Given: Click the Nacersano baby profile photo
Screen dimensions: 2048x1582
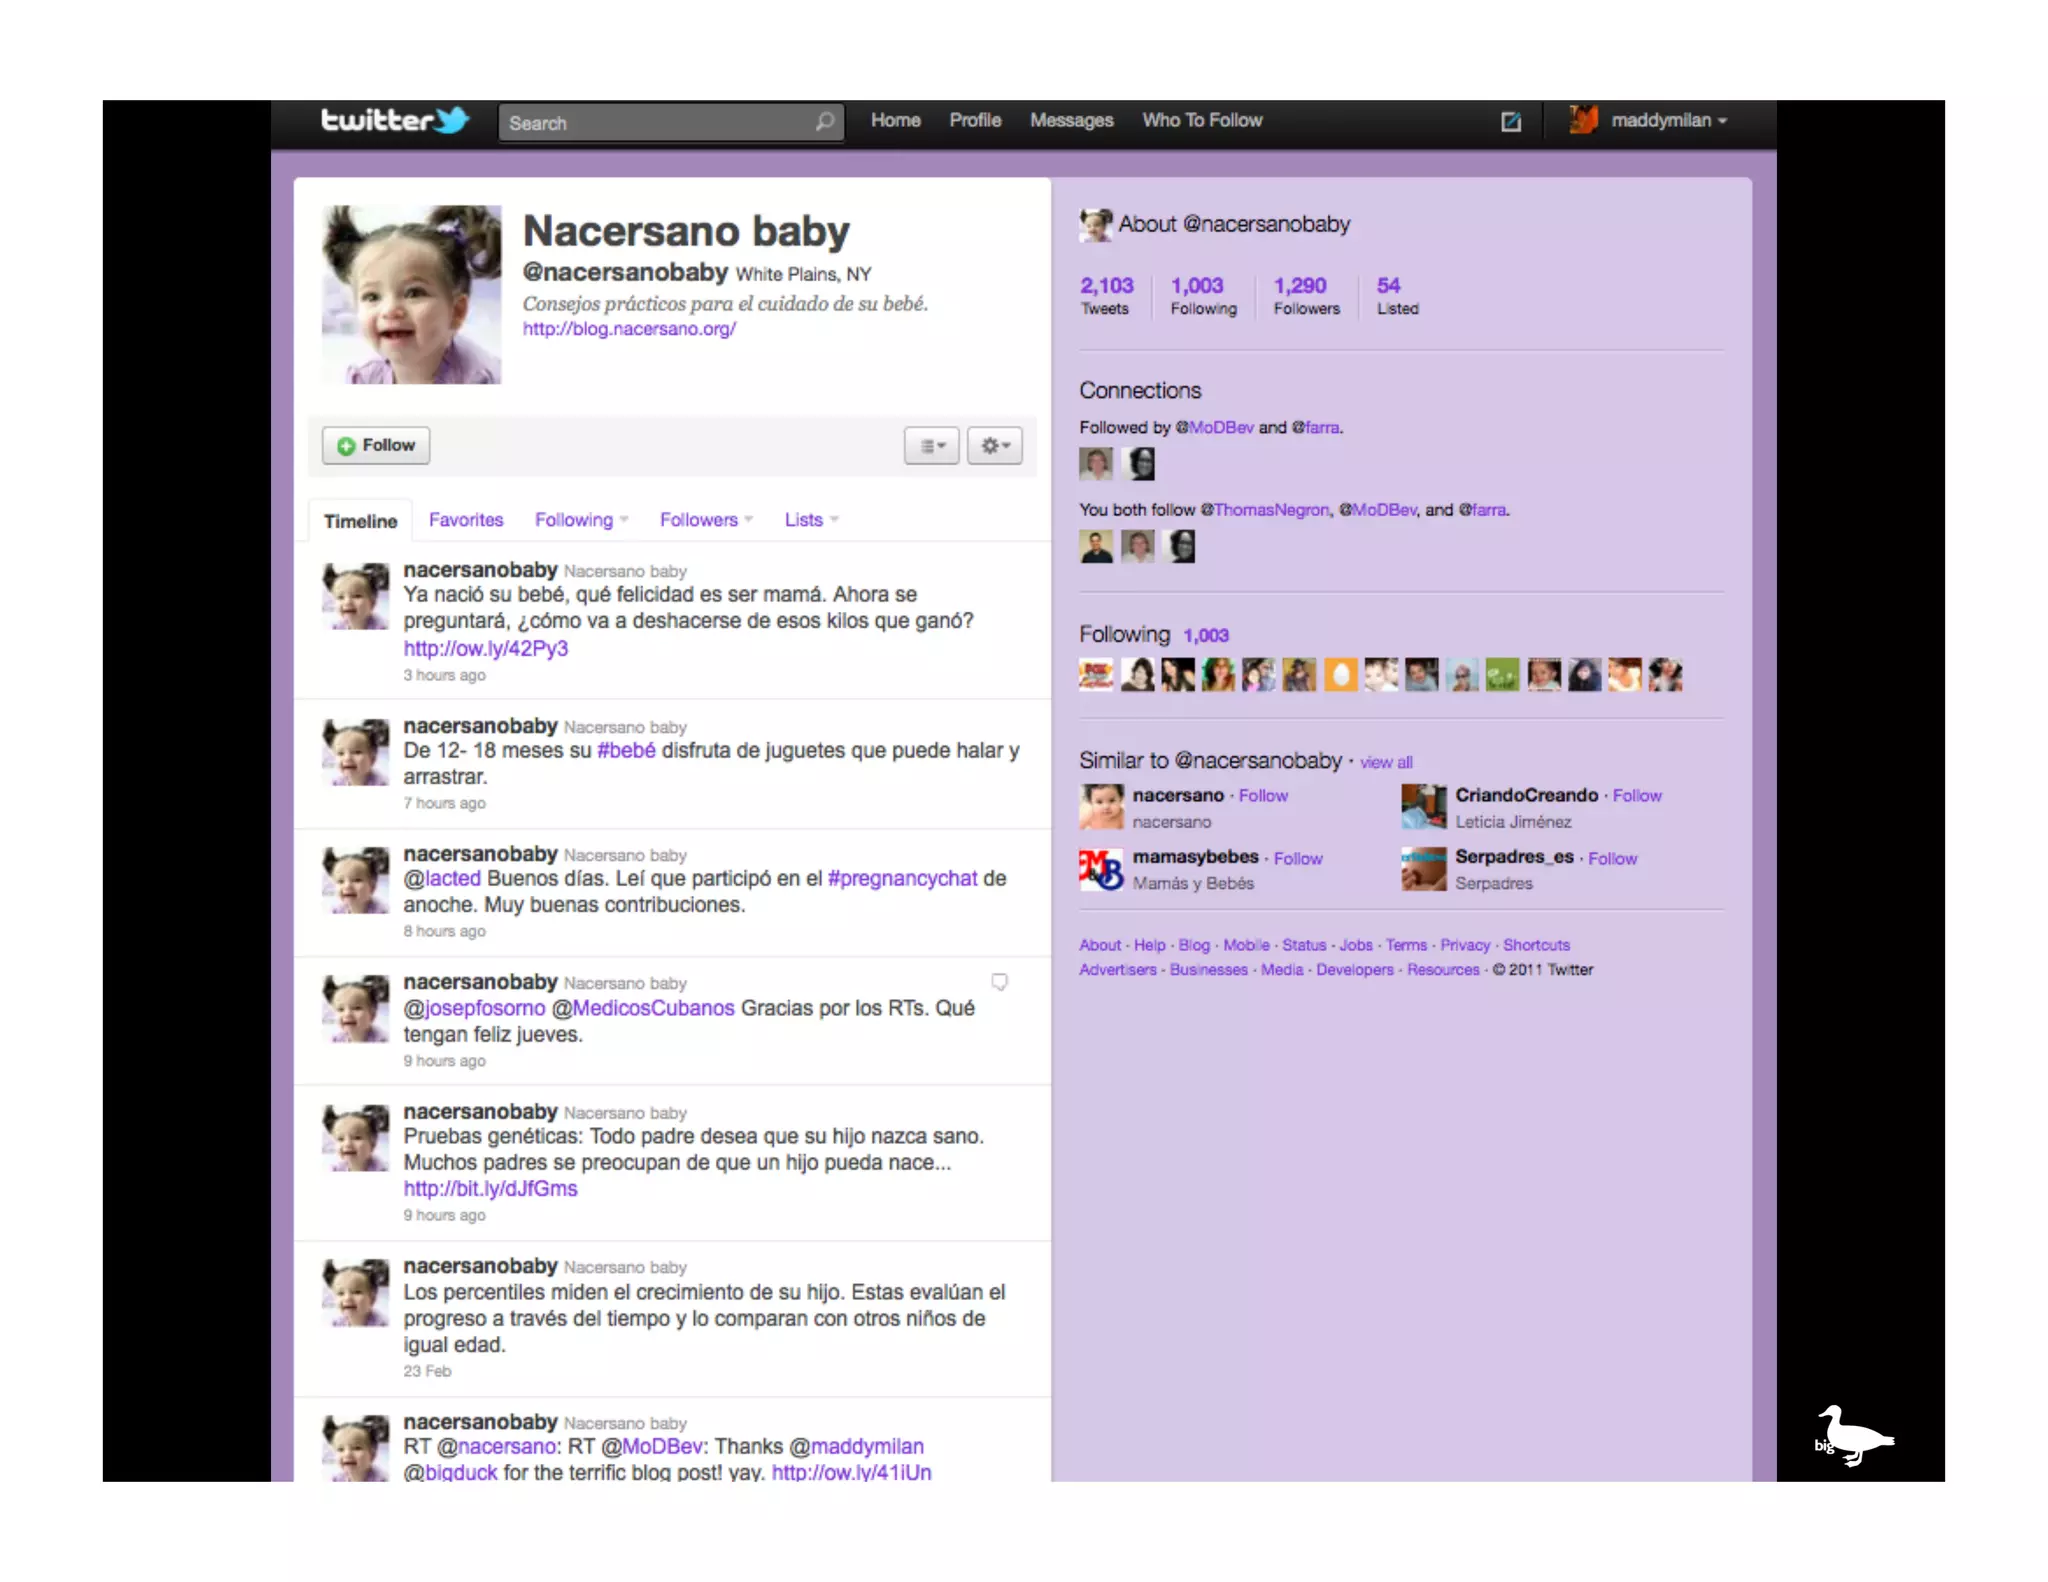Looking at the screenshot, I should point(411,295).
